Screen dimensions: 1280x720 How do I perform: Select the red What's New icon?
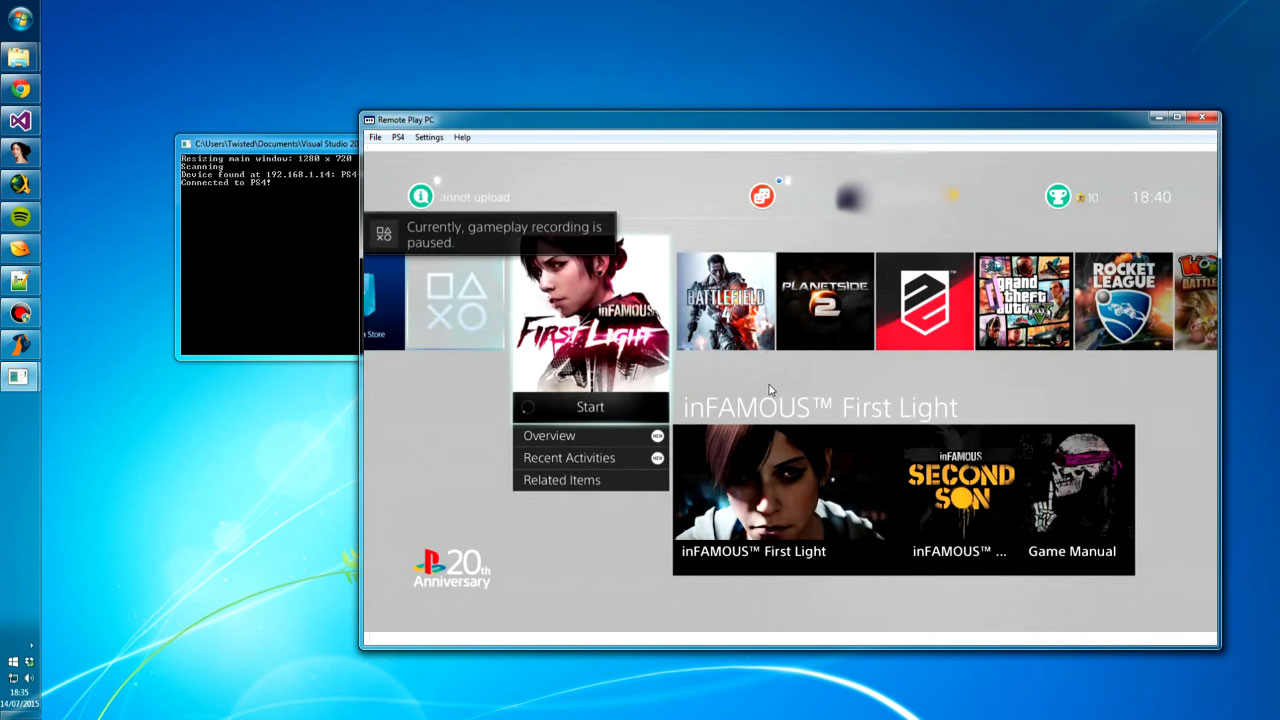[762, 196]
